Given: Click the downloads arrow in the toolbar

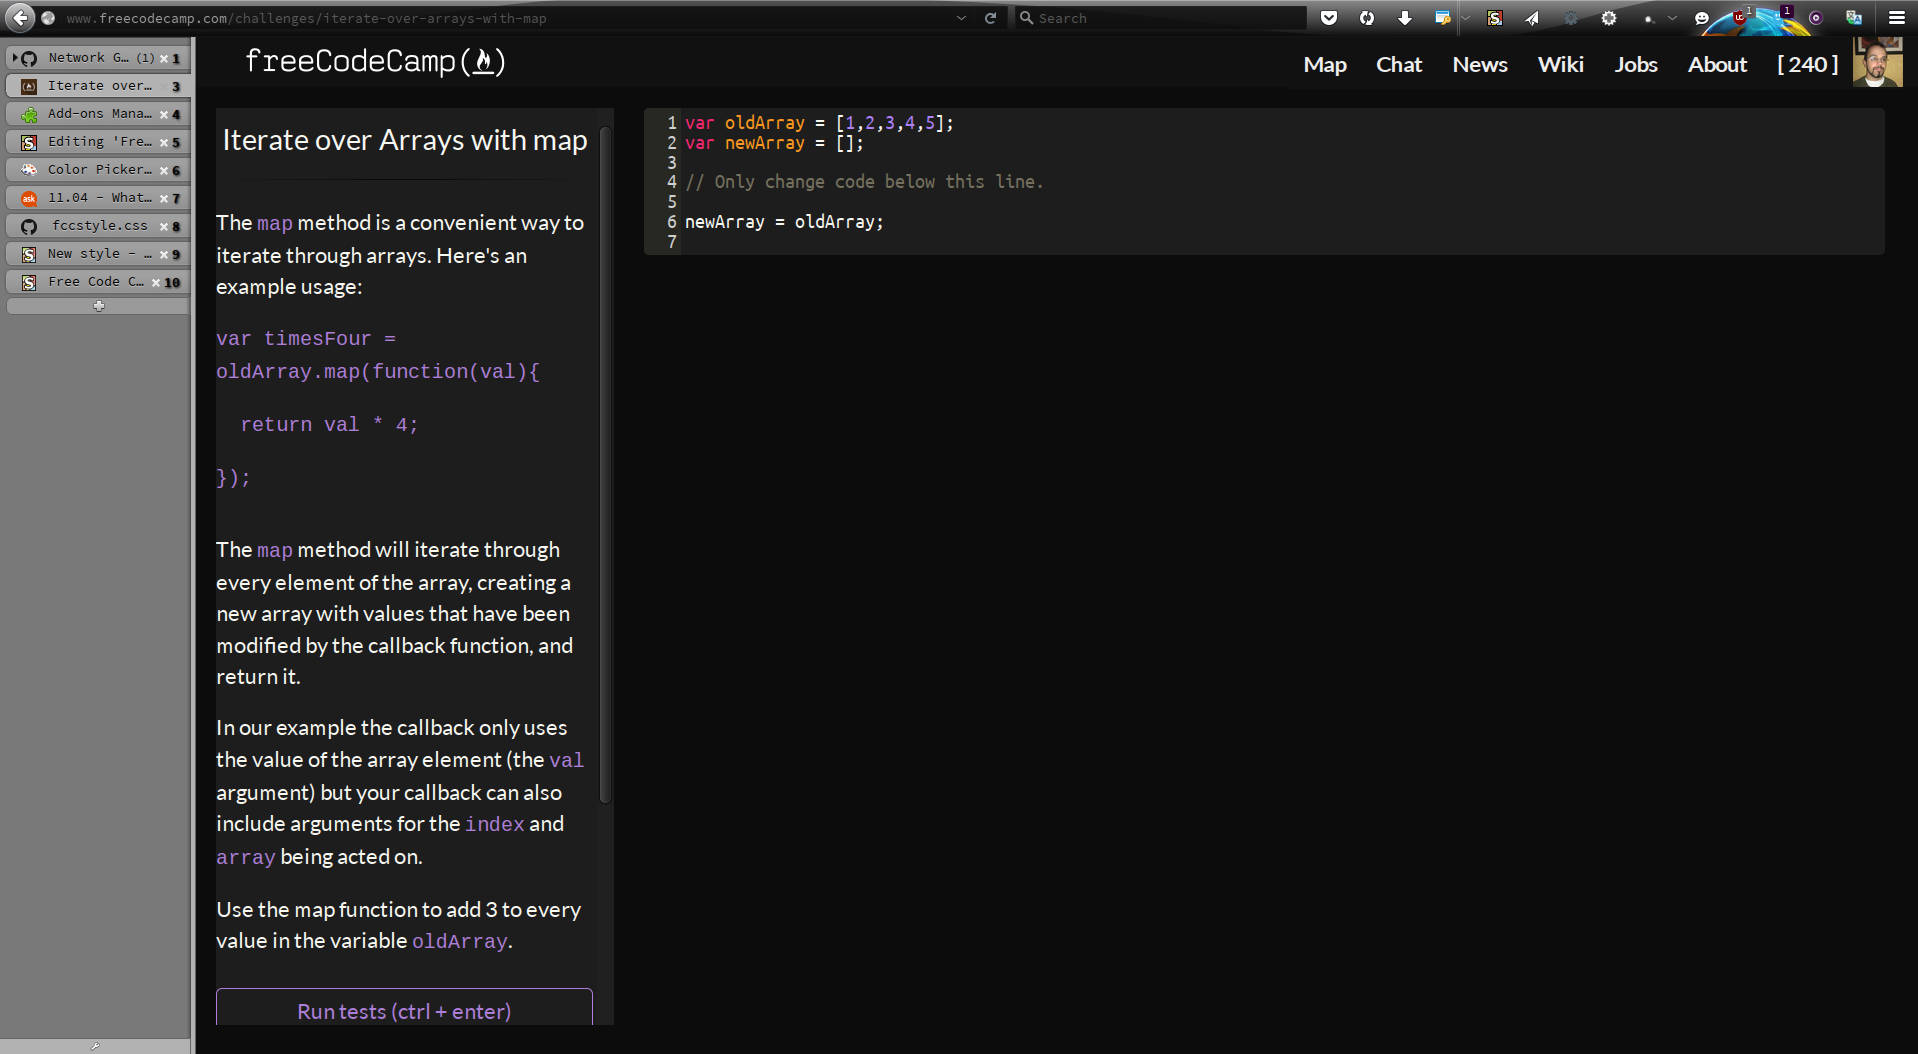Looking at the screenshot, I should (1404, 18).
